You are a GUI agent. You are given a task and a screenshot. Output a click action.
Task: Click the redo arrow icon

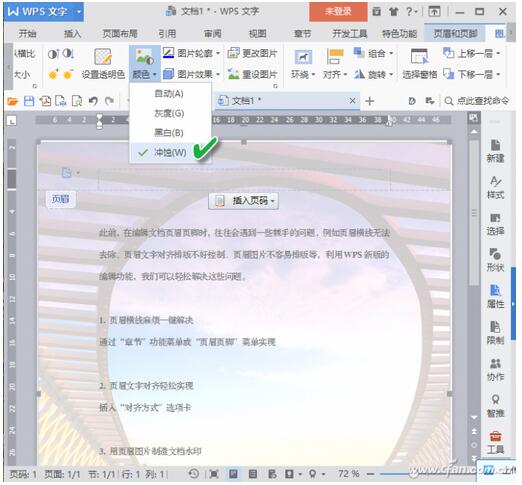pos(109,101)
